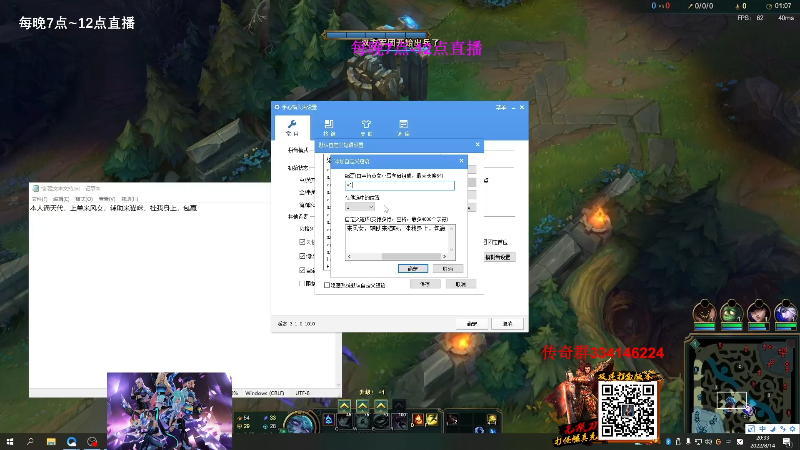Image resolution: width=800 pixels, height=450 pixels.
Task: Toggle the first checked option in settings window
Action: tap(302, 242)
